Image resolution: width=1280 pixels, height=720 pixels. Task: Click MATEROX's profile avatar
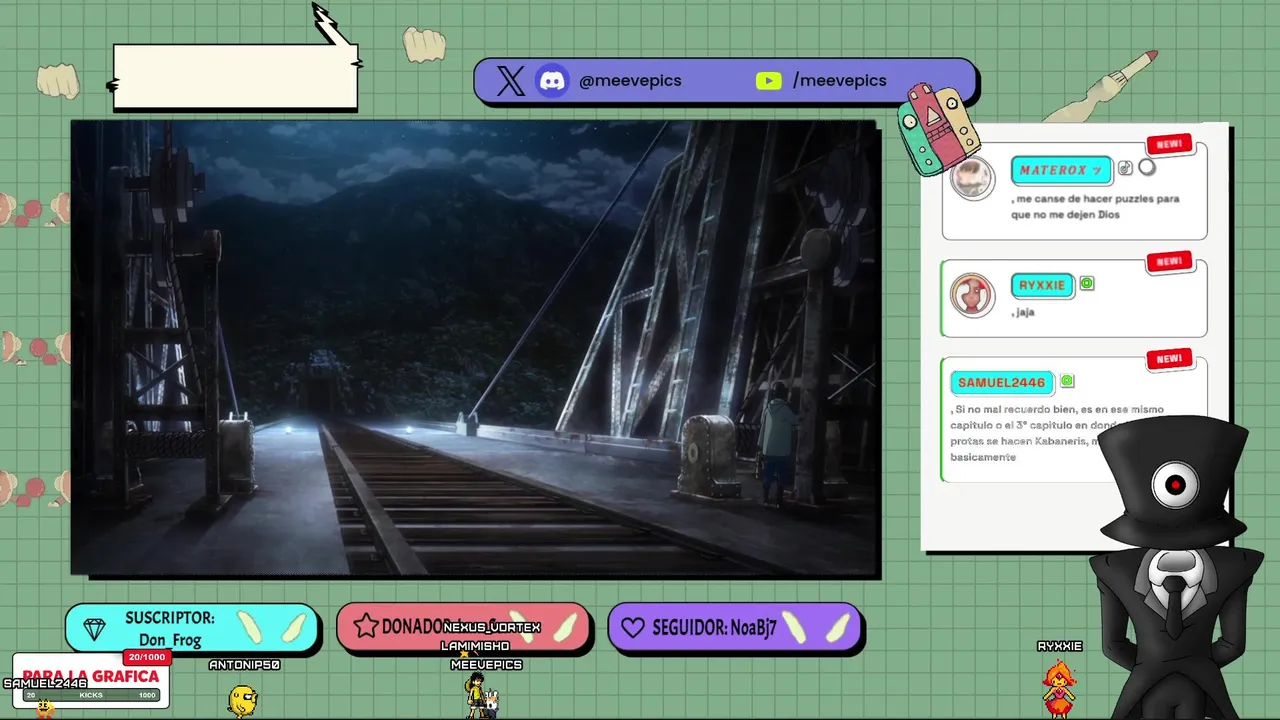[x=972, y=179]
